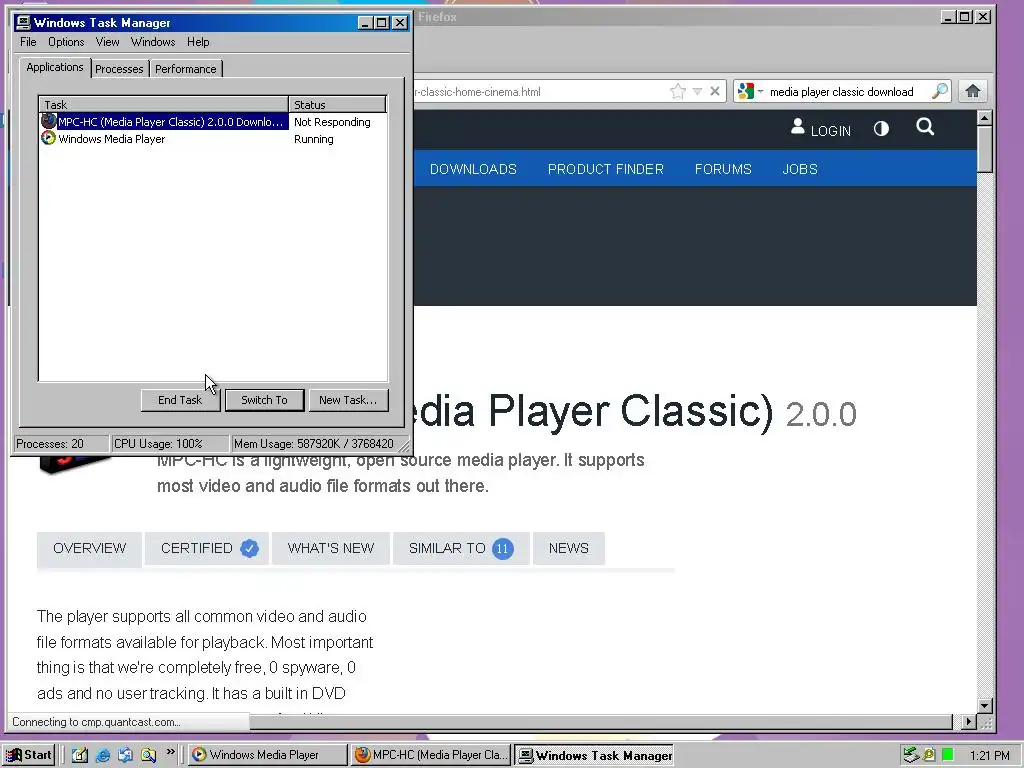Click the blue certified checkmark badge

coord(249,549)
